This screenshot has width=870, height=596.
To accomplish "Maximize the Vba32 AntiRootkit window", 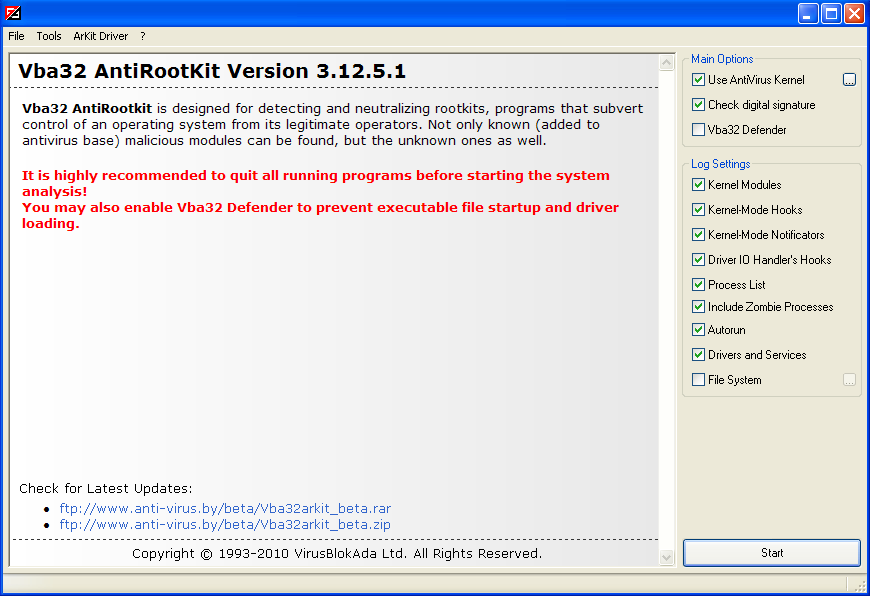I will click(x=831, y=13).
